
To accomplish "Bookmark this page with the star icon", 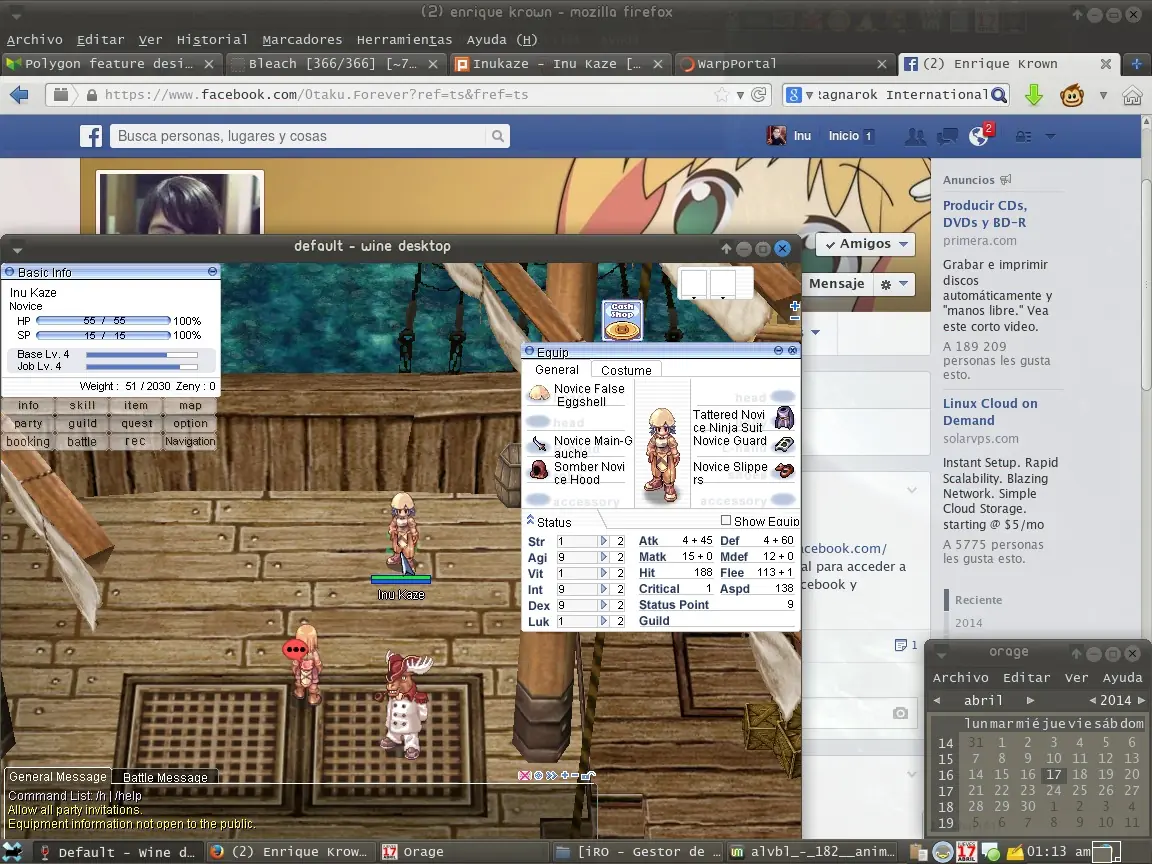I will [721, 95].
